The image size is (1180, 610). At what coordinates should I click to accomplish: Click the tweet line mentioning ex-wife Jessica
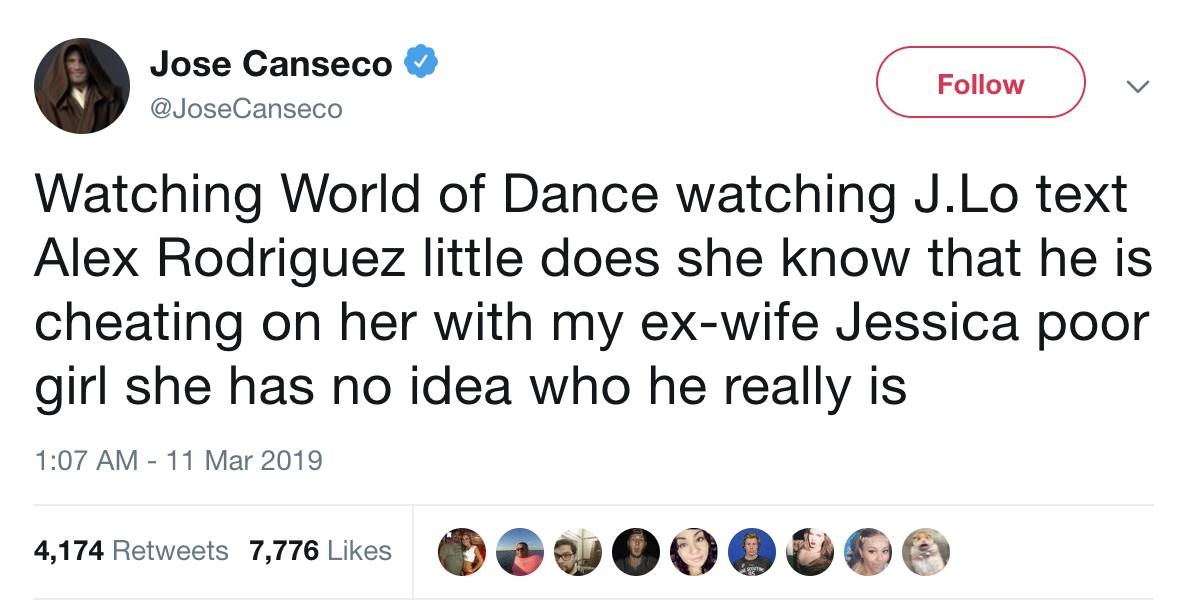click(x=590, y=322)
